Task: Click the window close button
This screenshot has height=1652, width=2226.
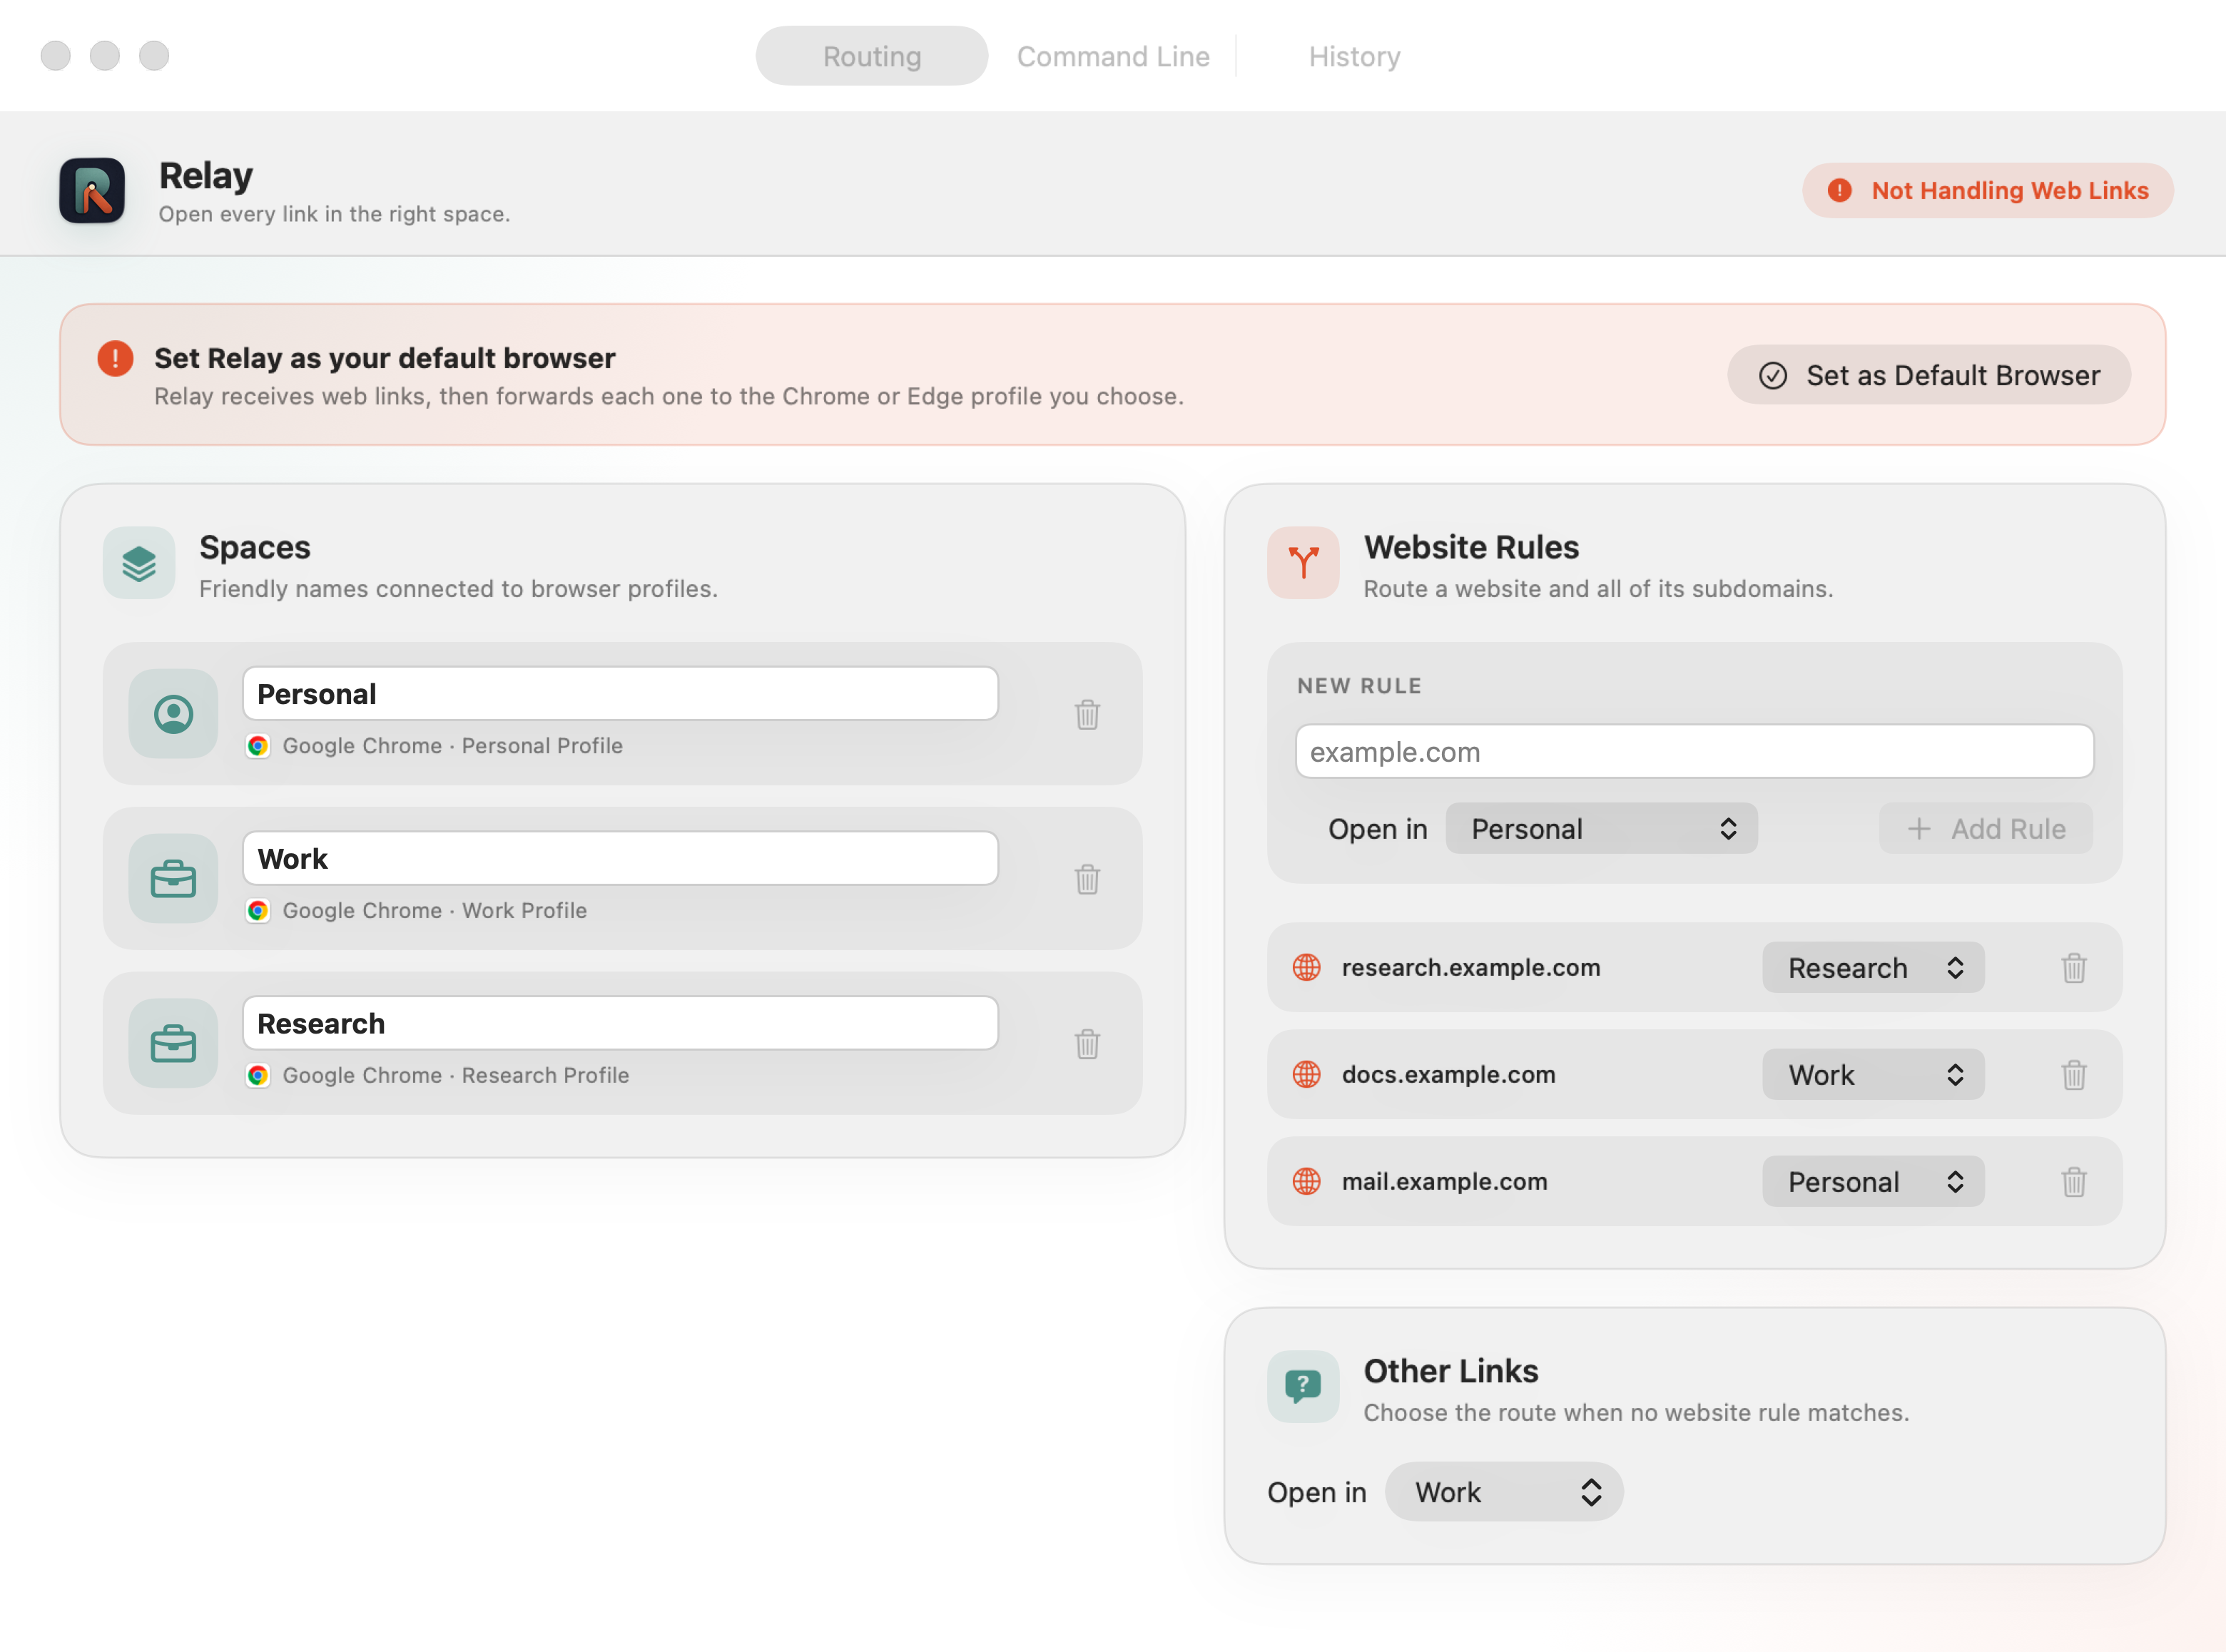Action: (56, 56)
